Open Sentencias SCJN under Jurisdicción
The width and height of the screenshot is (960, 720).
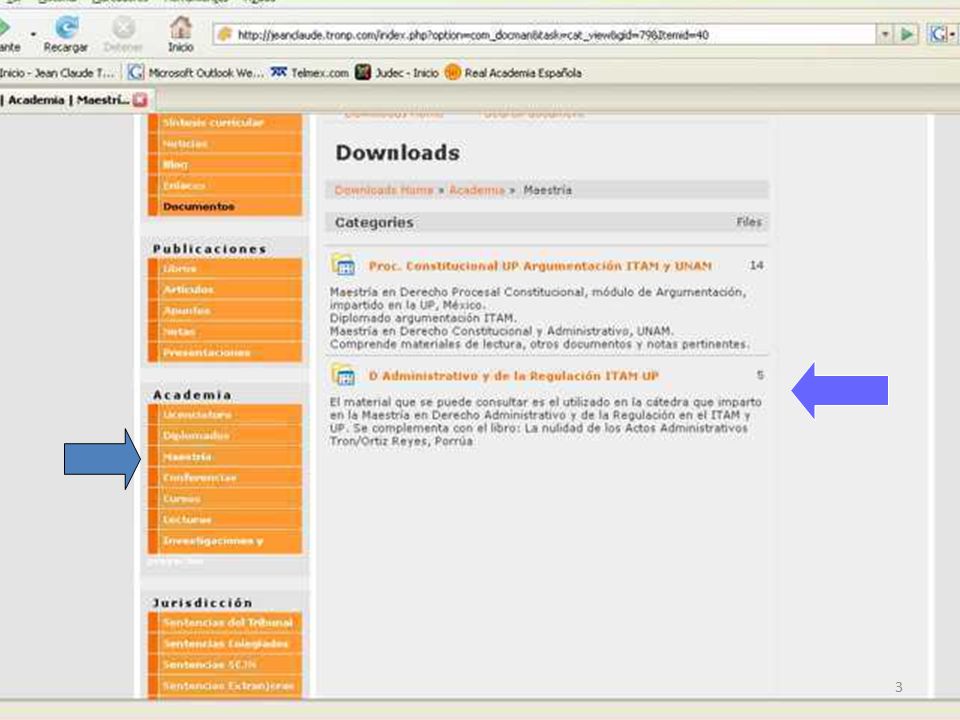225,664
